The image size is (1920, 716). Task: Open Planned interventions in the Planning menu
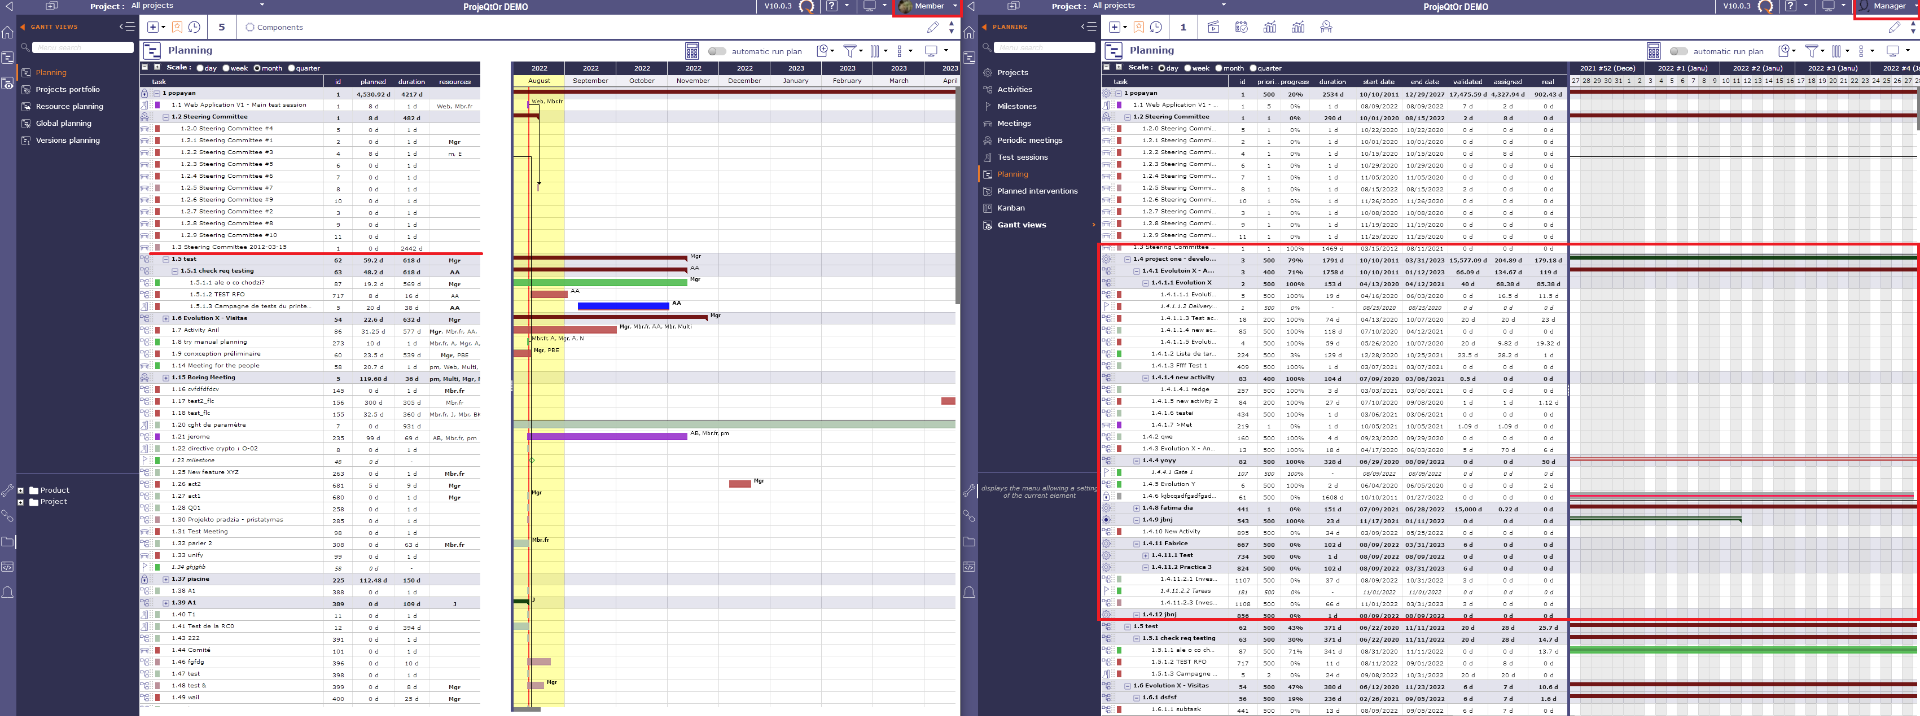[1037, 191]
